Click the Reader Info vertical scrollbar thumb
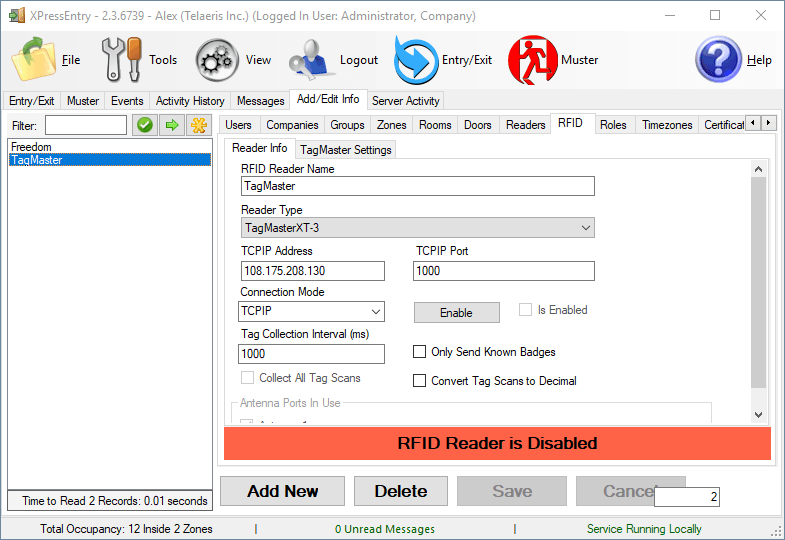This screenshot has width=785, height=540. 758,282
